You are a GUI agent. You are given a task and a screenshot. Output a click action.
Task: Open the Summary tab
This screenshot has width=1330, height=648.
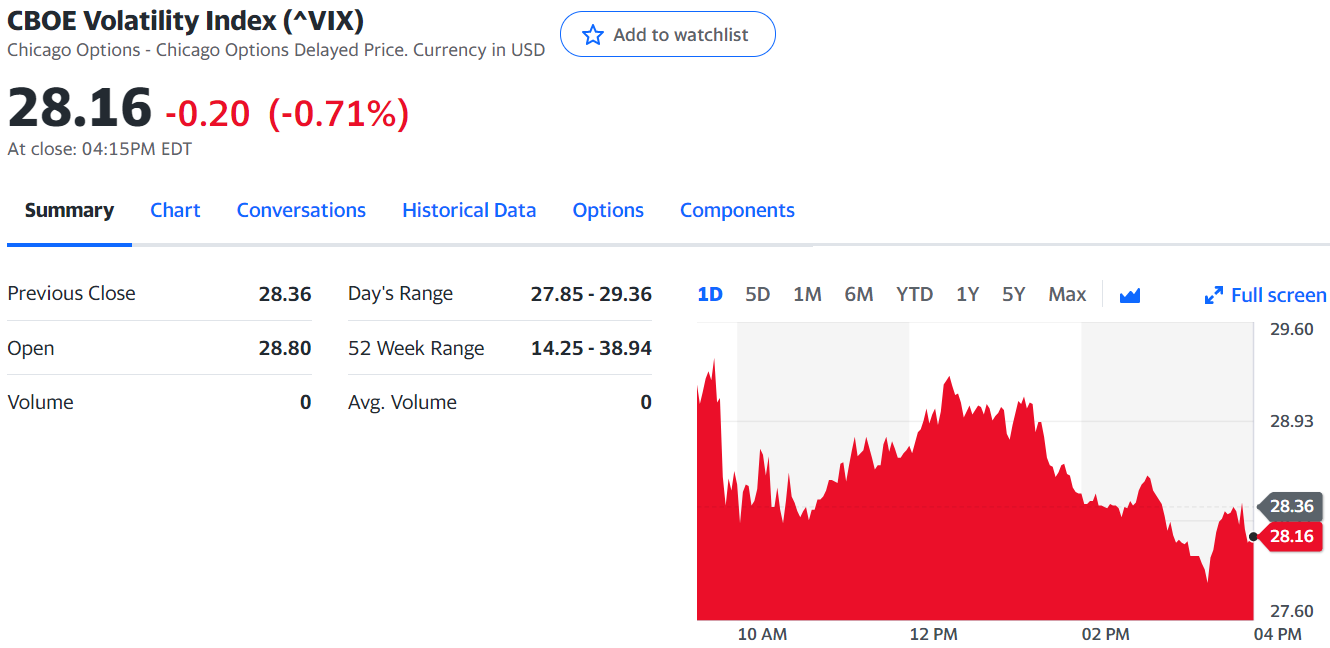point(69,210)
